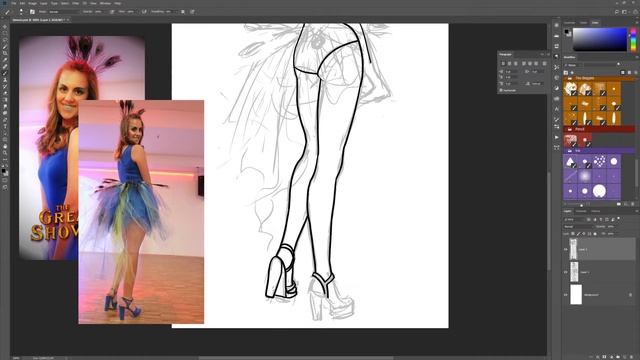Hide the Background layer via eye icon

(x=566, y=294)
